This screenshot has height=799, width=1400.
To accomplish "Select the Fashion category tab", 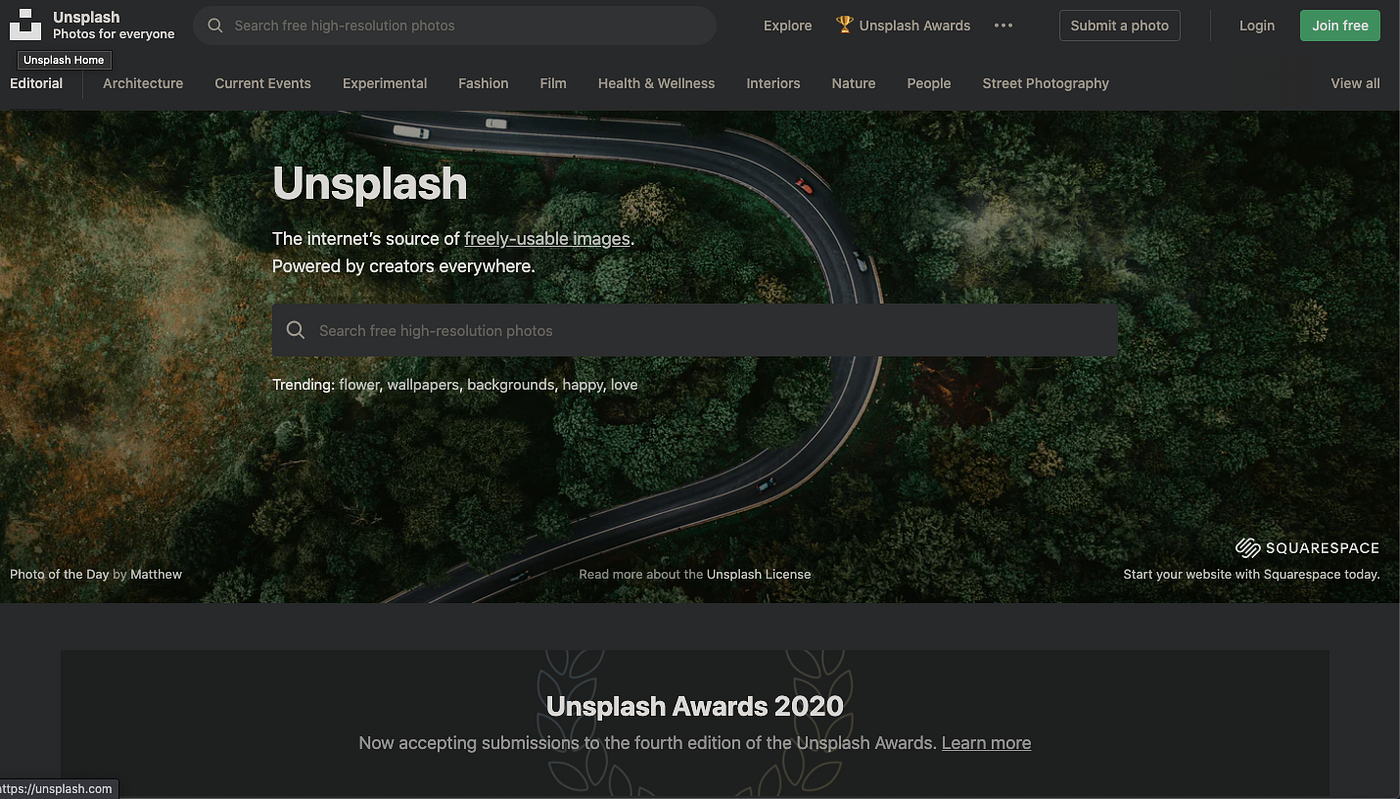I will [x=484, y=83].
